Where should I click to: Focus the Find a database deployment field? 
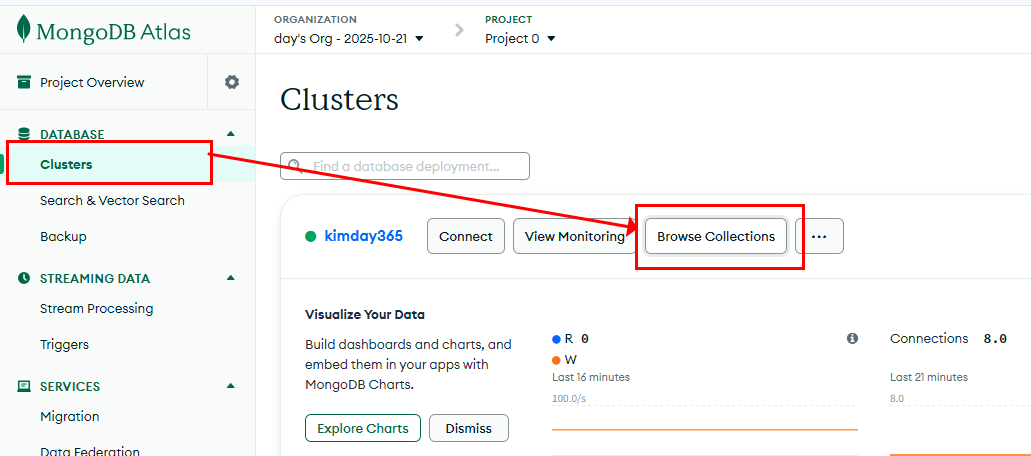coord(405,166)
